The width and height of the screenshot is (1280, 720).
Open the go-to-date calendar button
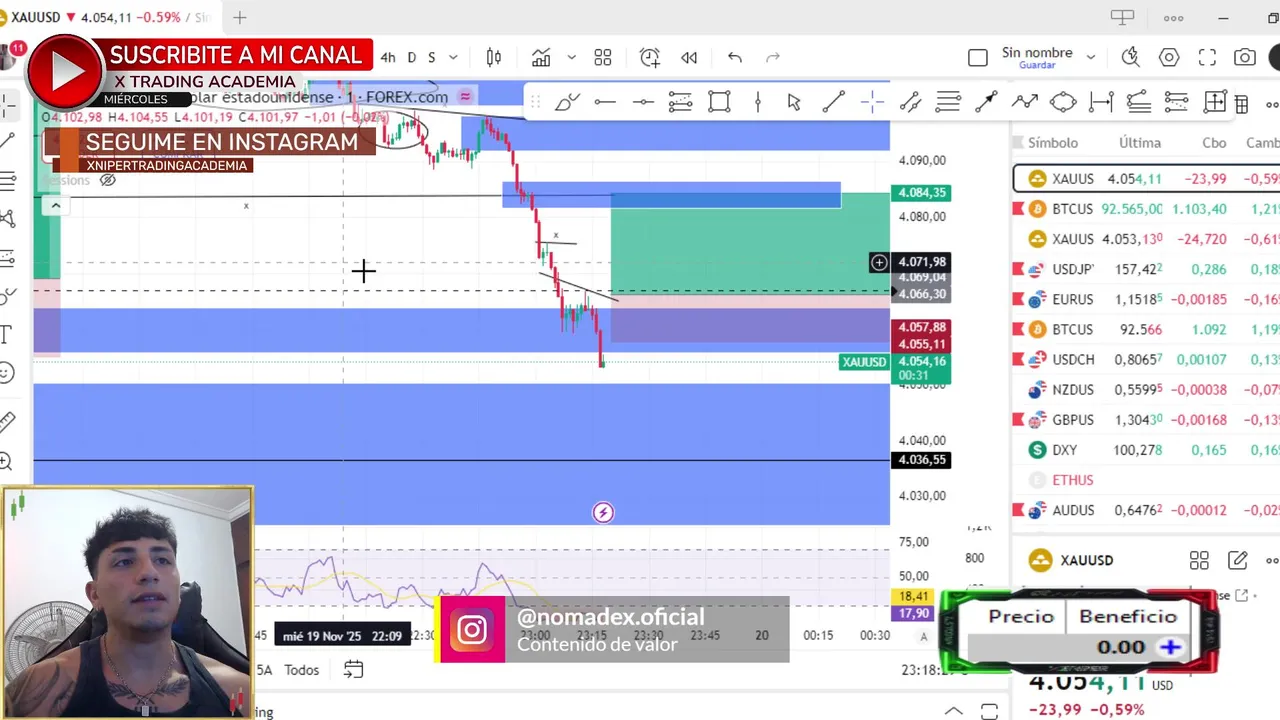pyautogui.click(x=353, y=669)
